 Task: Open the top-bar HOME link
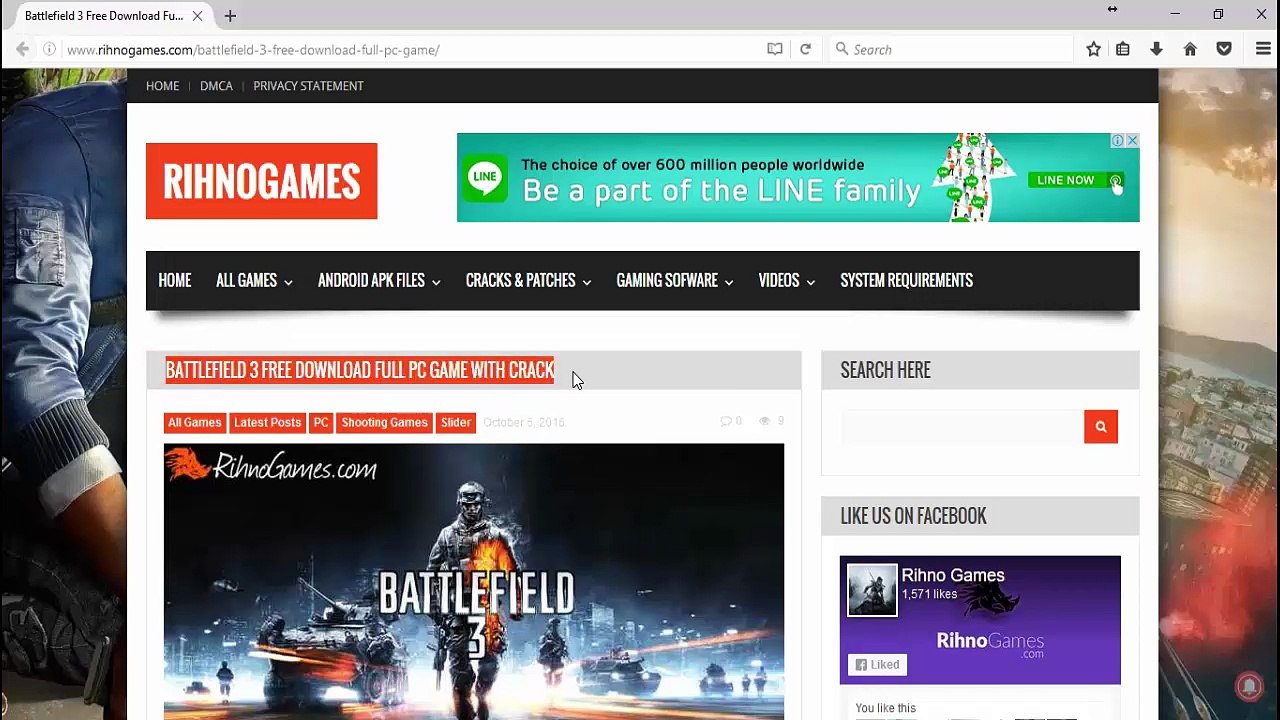162,86
